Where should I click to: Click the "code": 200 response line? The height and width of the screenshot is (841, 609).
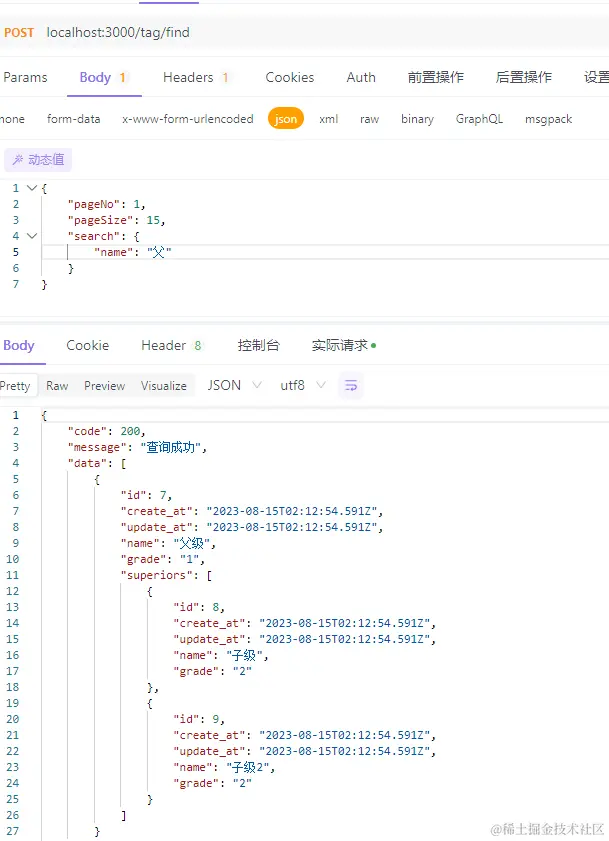tap(107, 431)
